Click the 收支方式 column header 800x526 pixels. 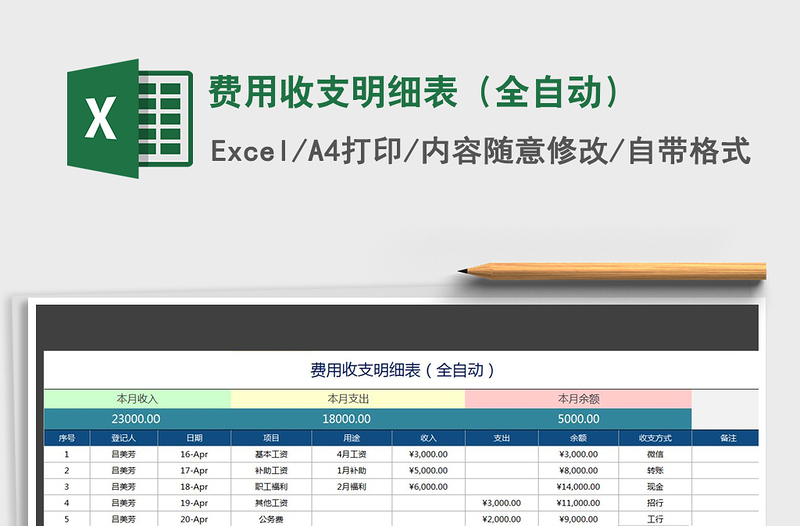pyautogui.click(x=655, y=438)
